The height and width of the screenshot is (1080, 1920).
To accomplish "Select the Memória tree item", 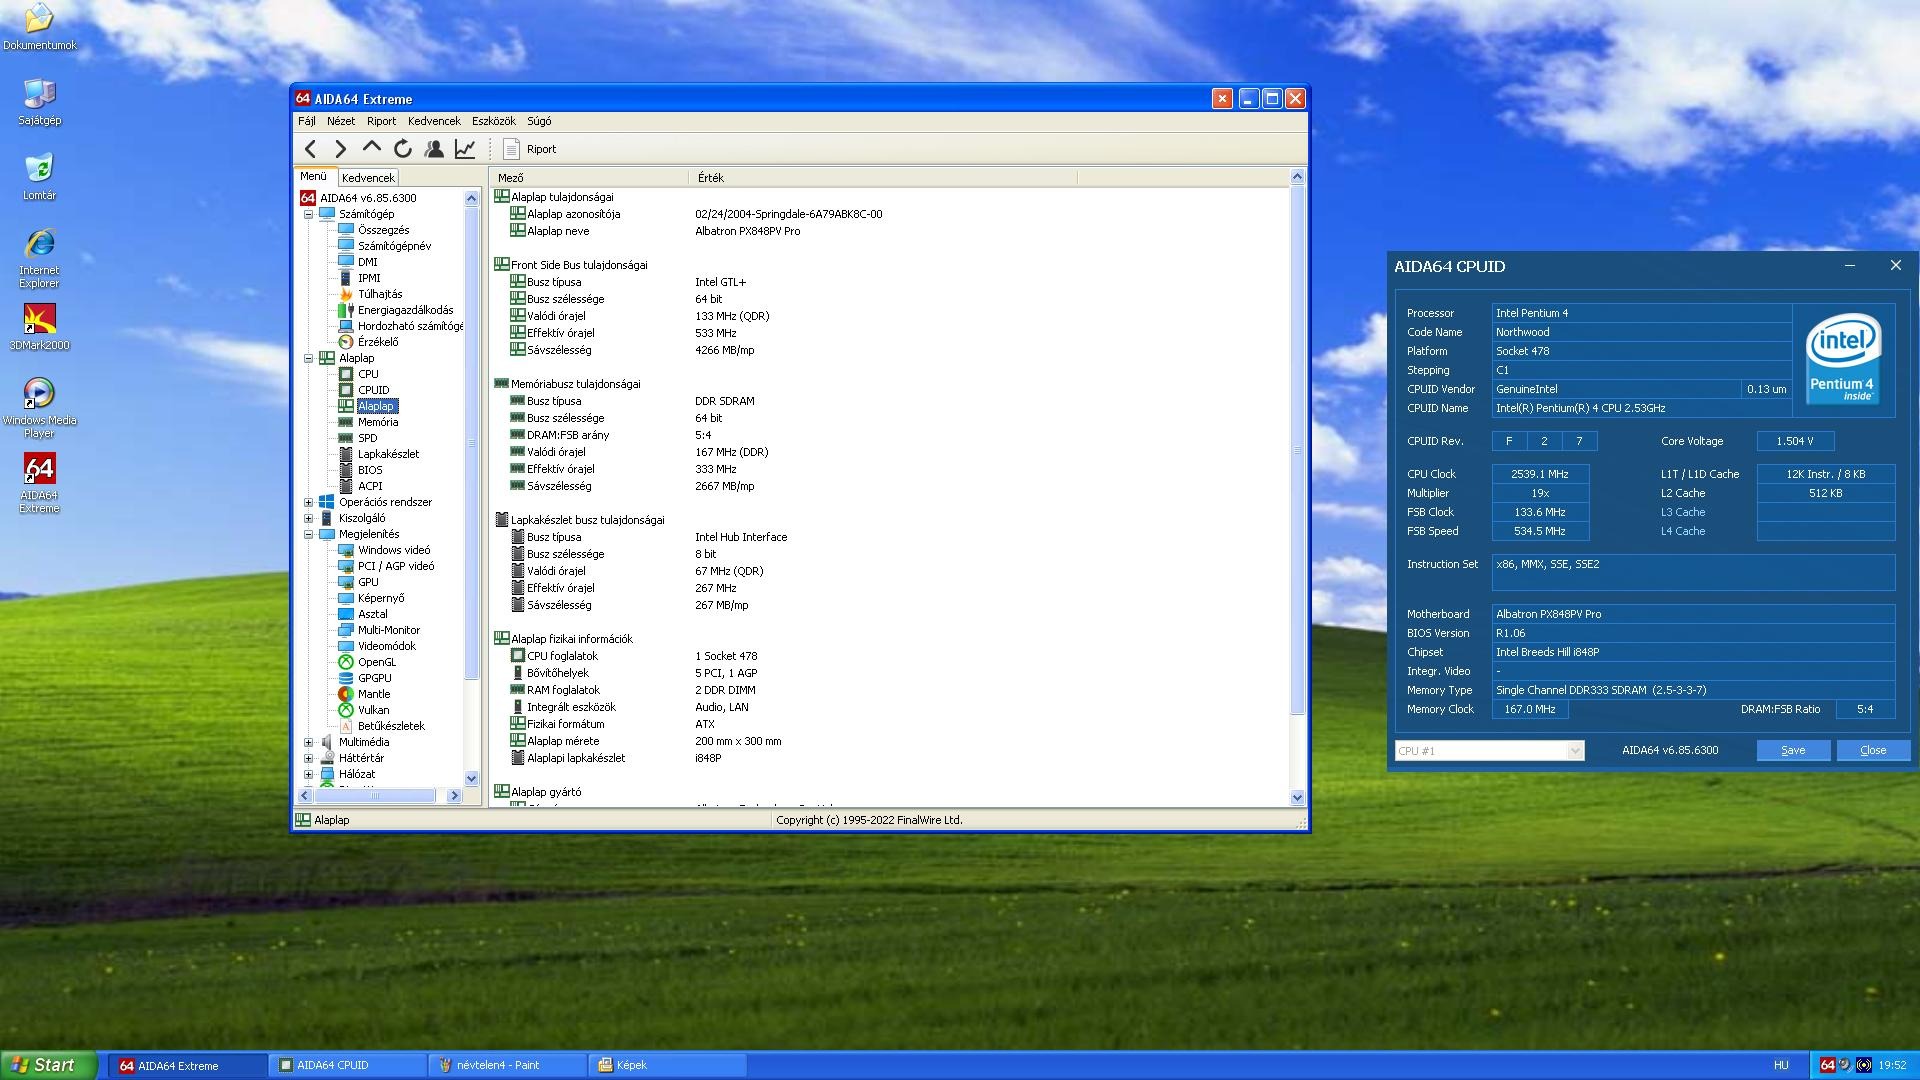I will [x=378, y=422].
